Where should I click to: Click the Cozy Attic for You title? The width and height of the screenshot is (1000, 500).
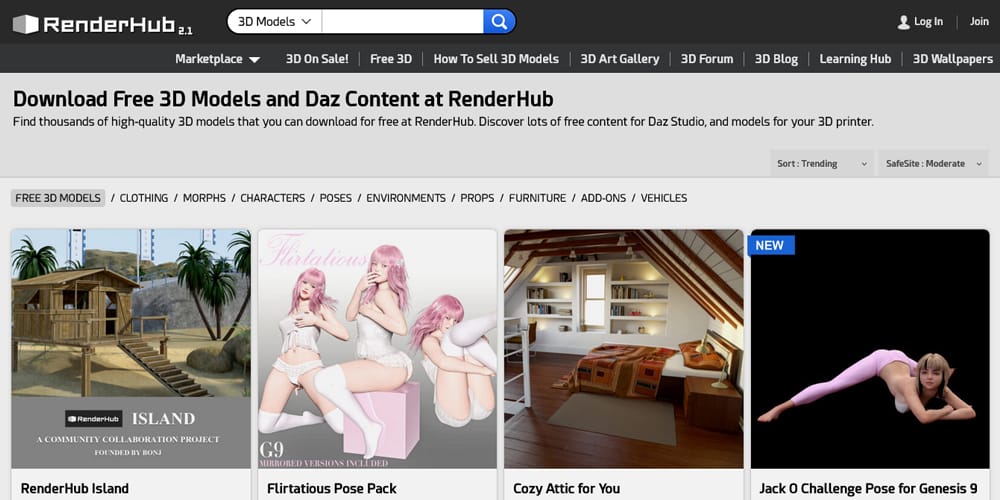566,489
